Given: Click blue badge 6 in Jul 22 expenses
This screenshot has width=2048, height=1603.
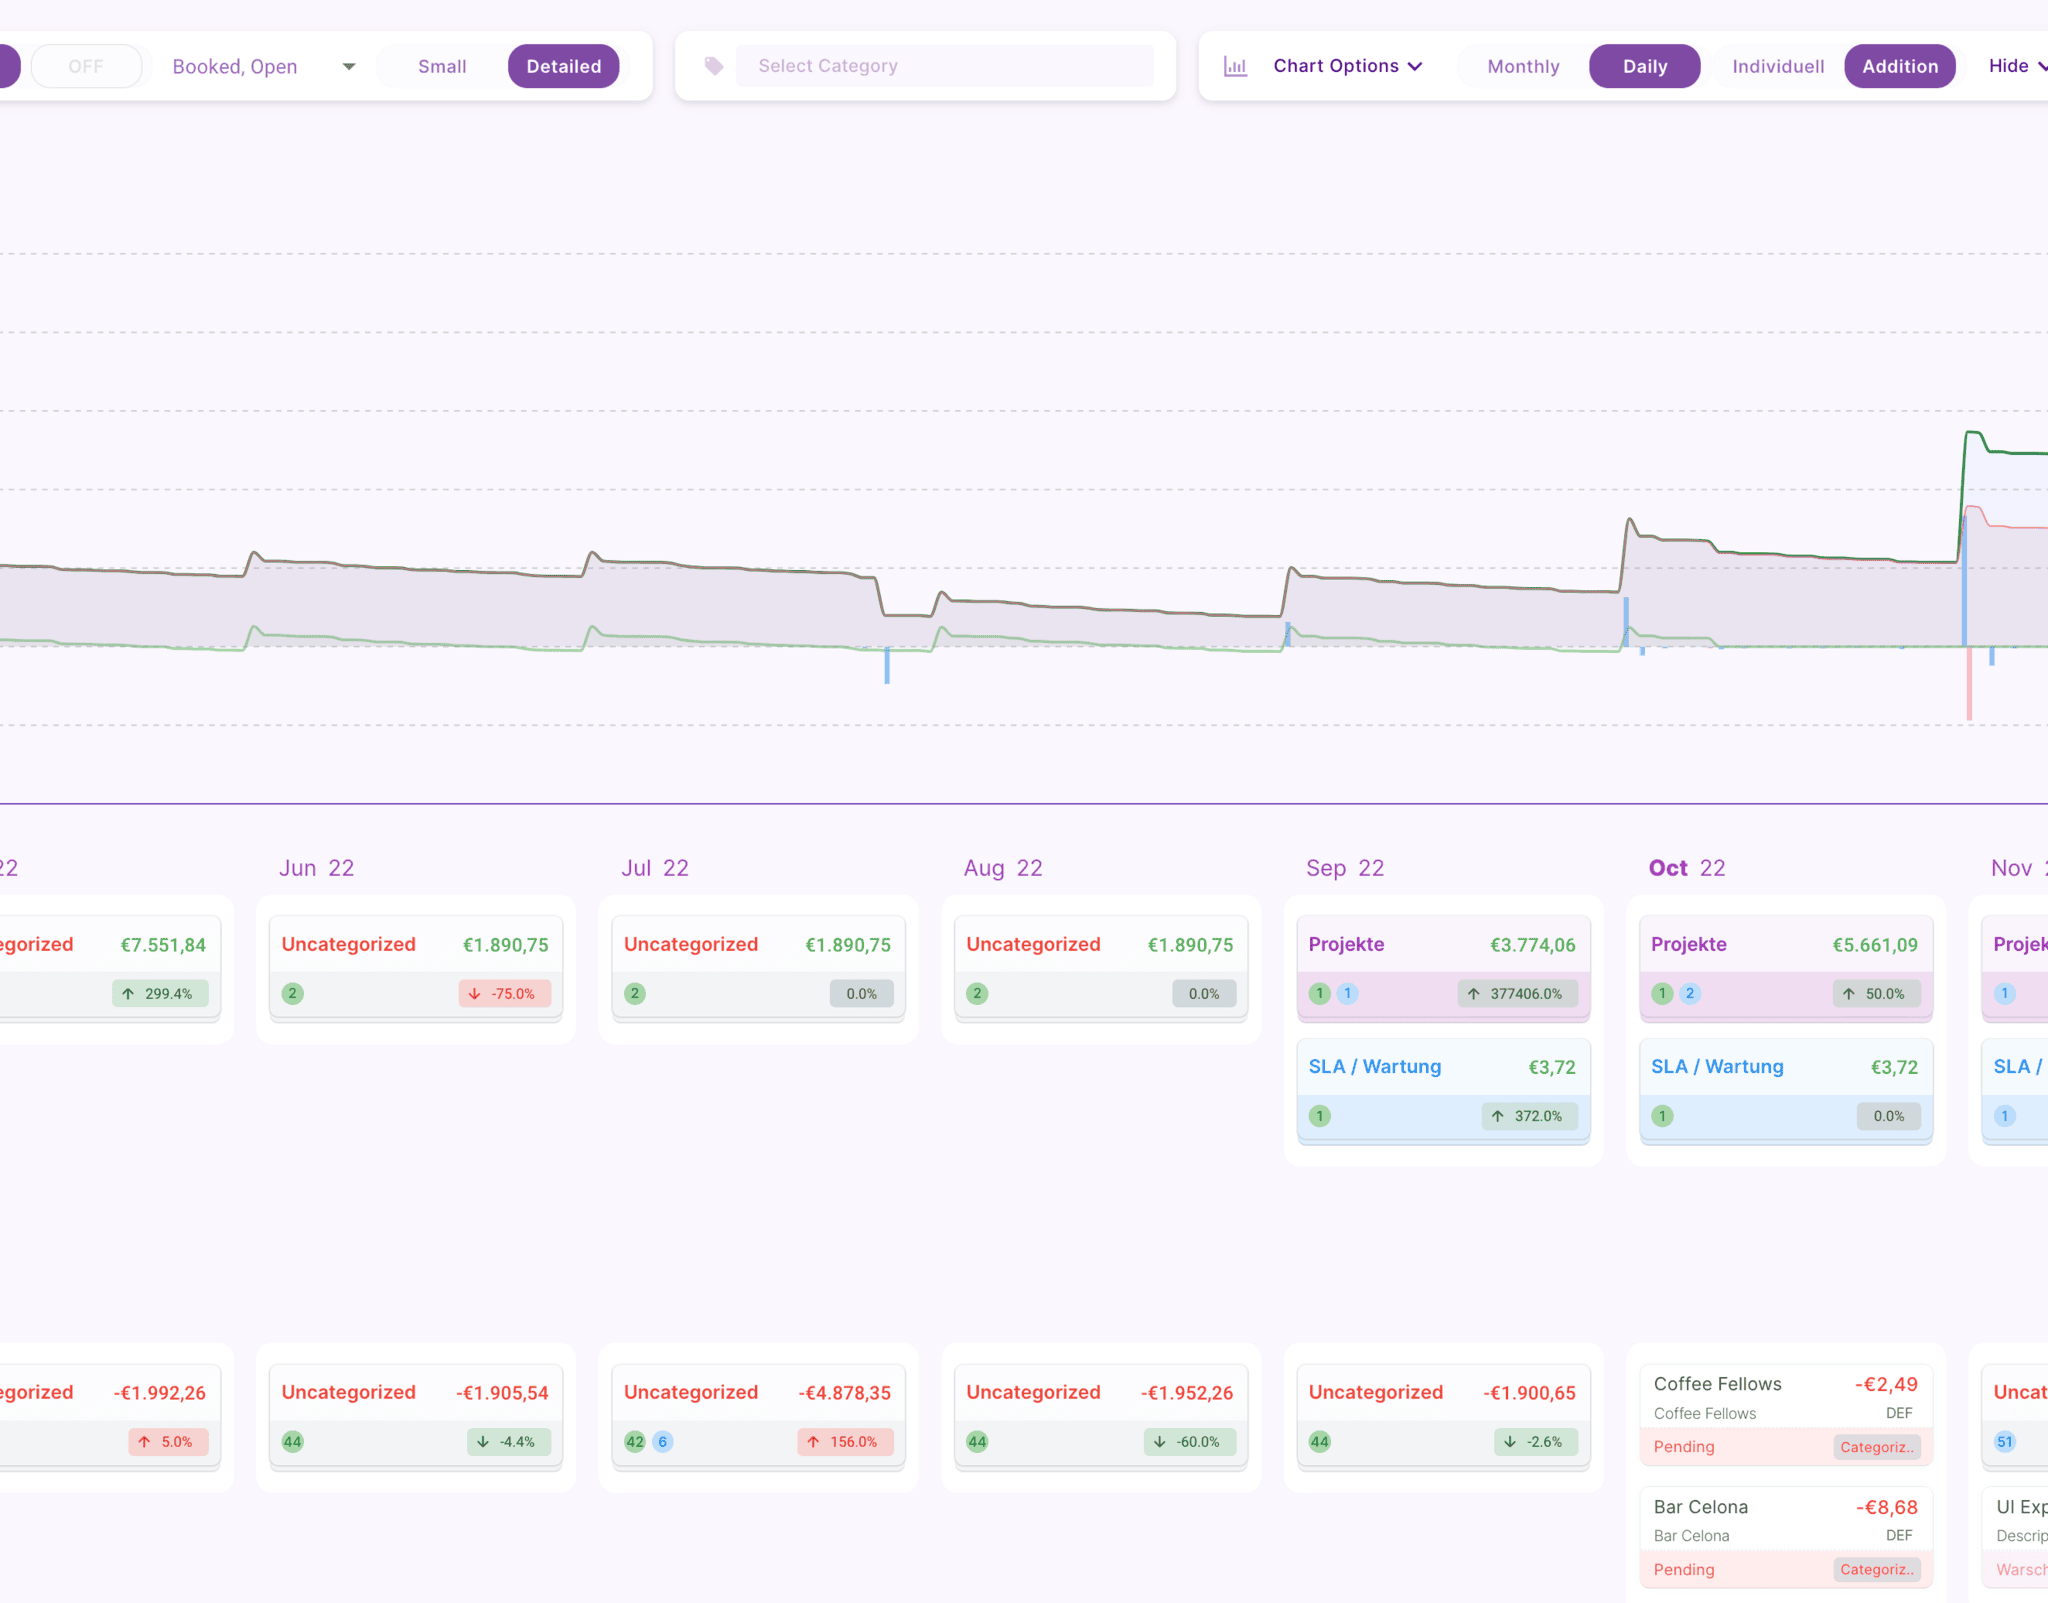Looking at the screenshot, I should click(x=662, y=1441).
